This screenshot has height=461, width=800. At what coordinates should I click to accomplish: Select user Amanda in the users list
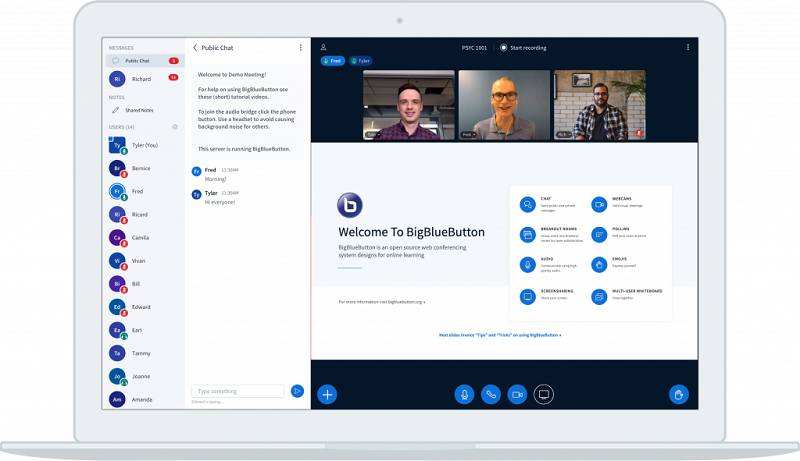pos(145,399)
